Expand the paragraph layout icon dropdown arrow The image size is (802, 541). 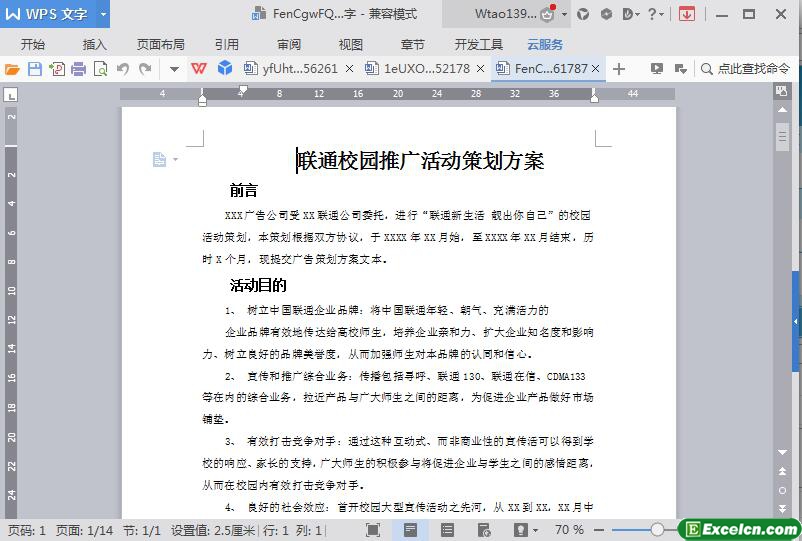(x=175, y=160)
